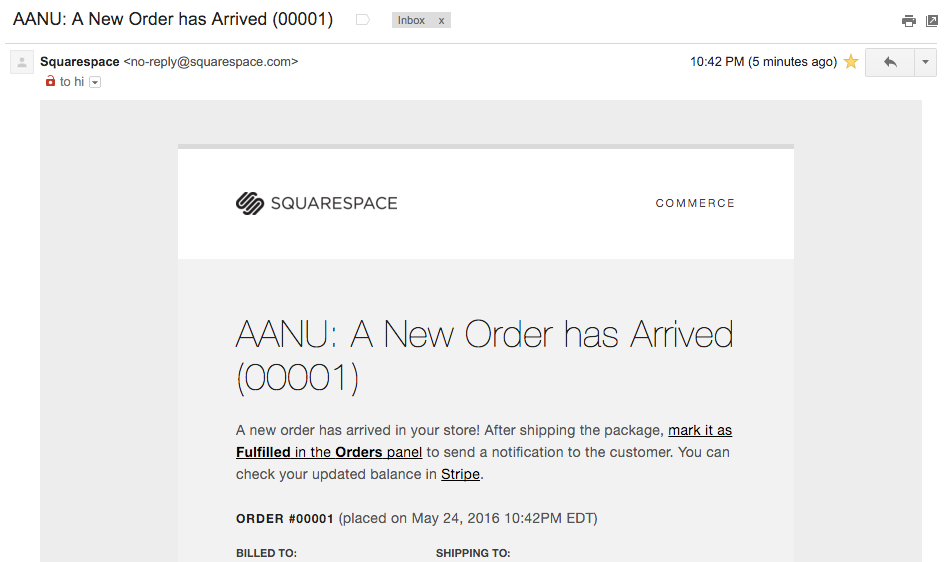Click the large 'A New Order has Arrived' heading
Viewport: 948px width, 562px height.
pos(484,357)
